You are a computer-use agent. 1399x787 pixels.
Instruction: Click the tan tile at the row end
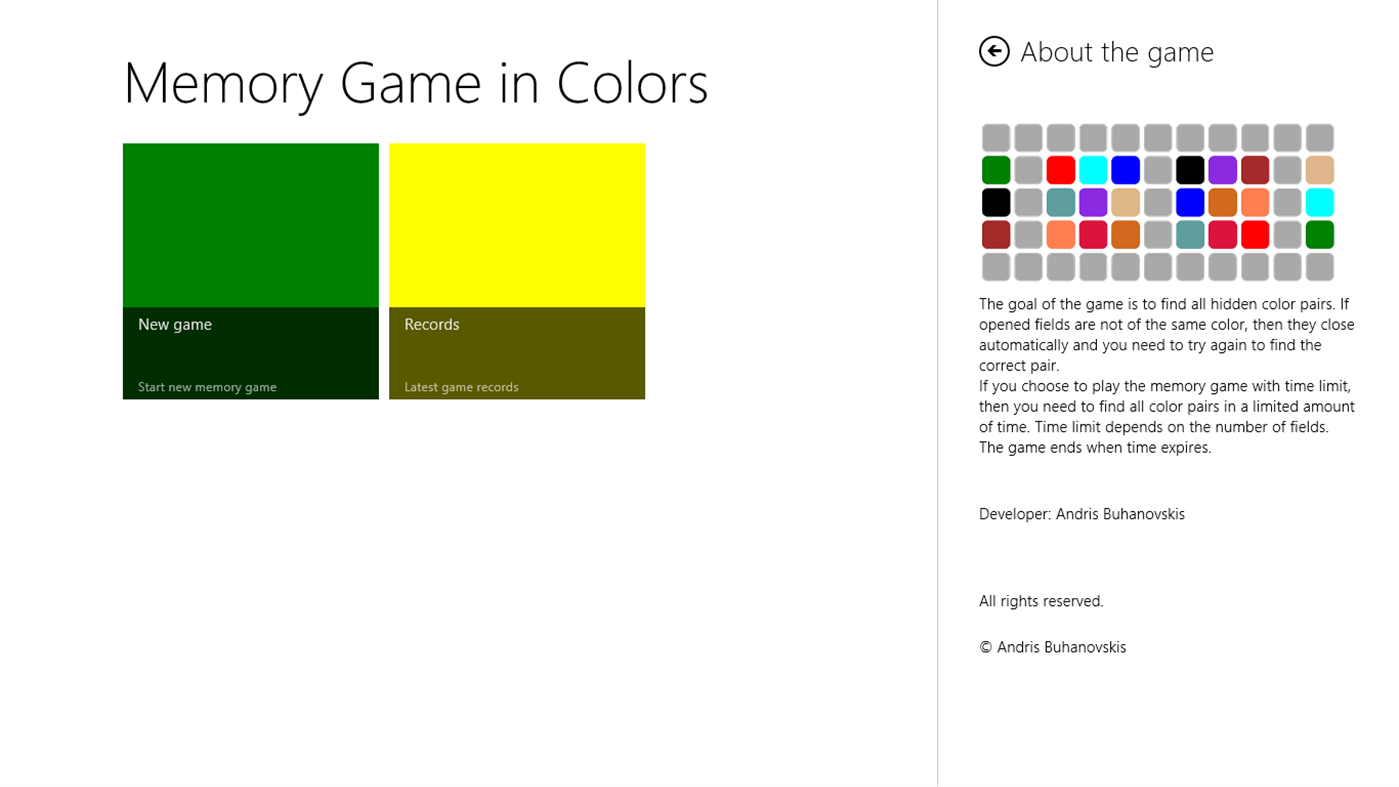[1319, 169]
